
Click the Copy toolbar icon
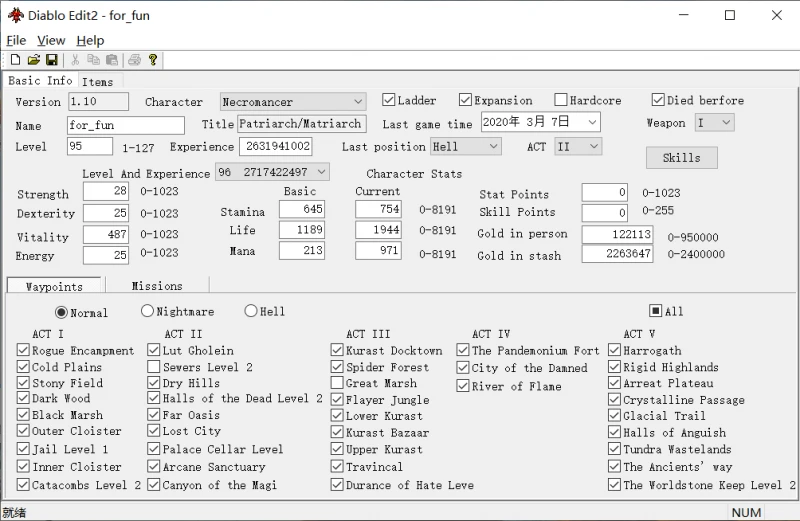pyautogui.click(x=93, y=60)
